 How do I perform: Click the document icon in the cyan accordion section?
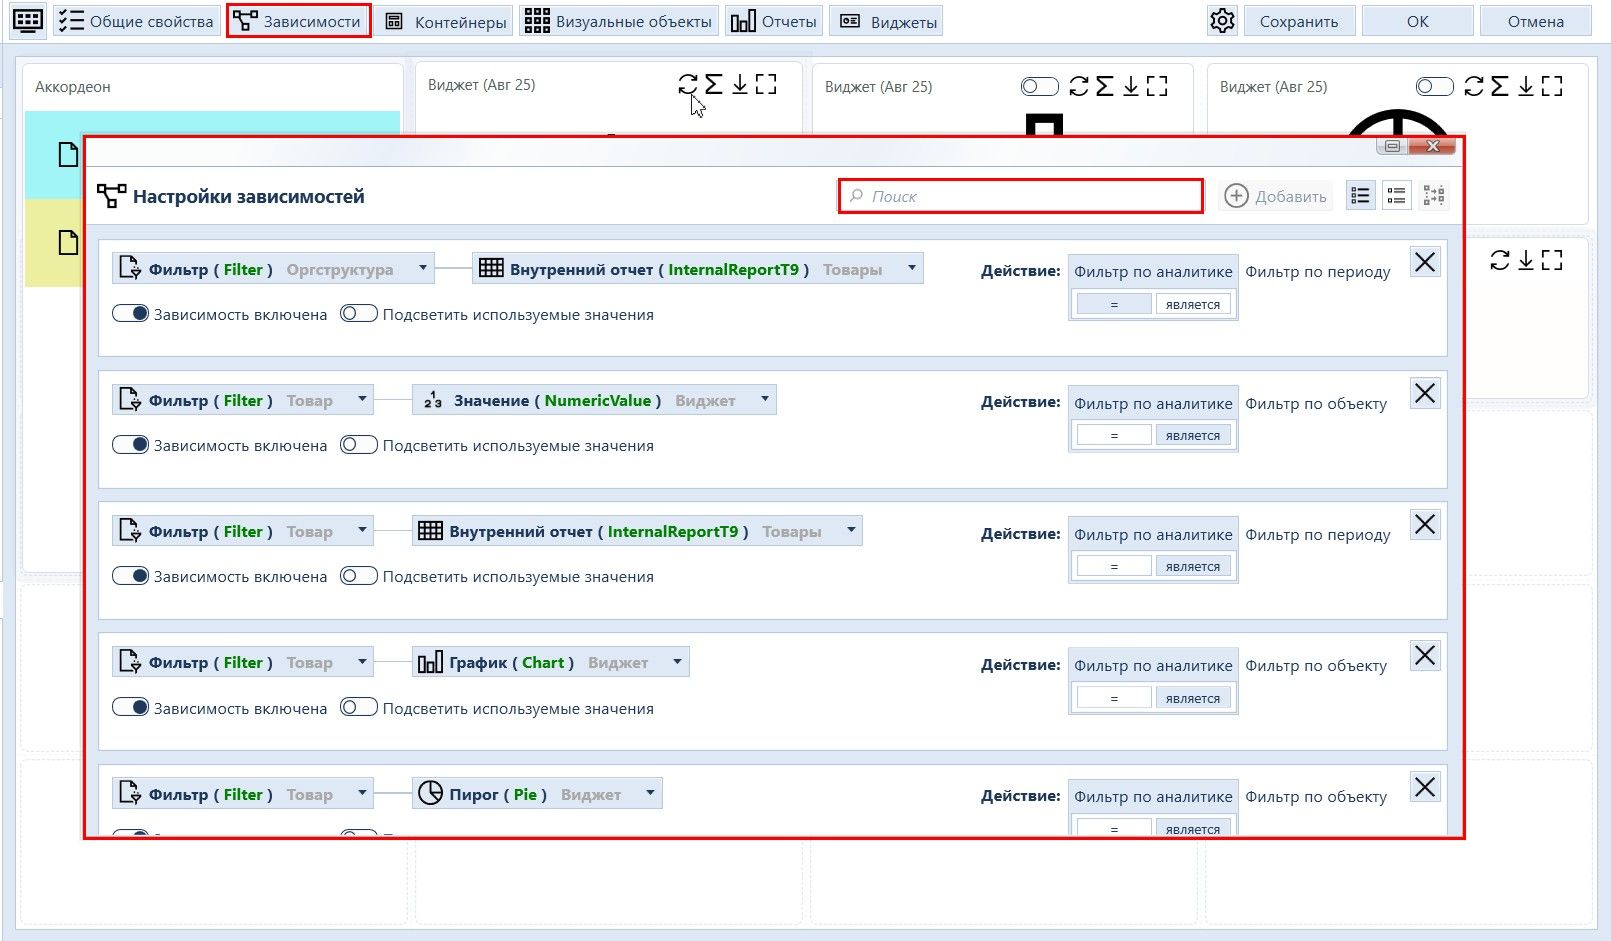67,154
